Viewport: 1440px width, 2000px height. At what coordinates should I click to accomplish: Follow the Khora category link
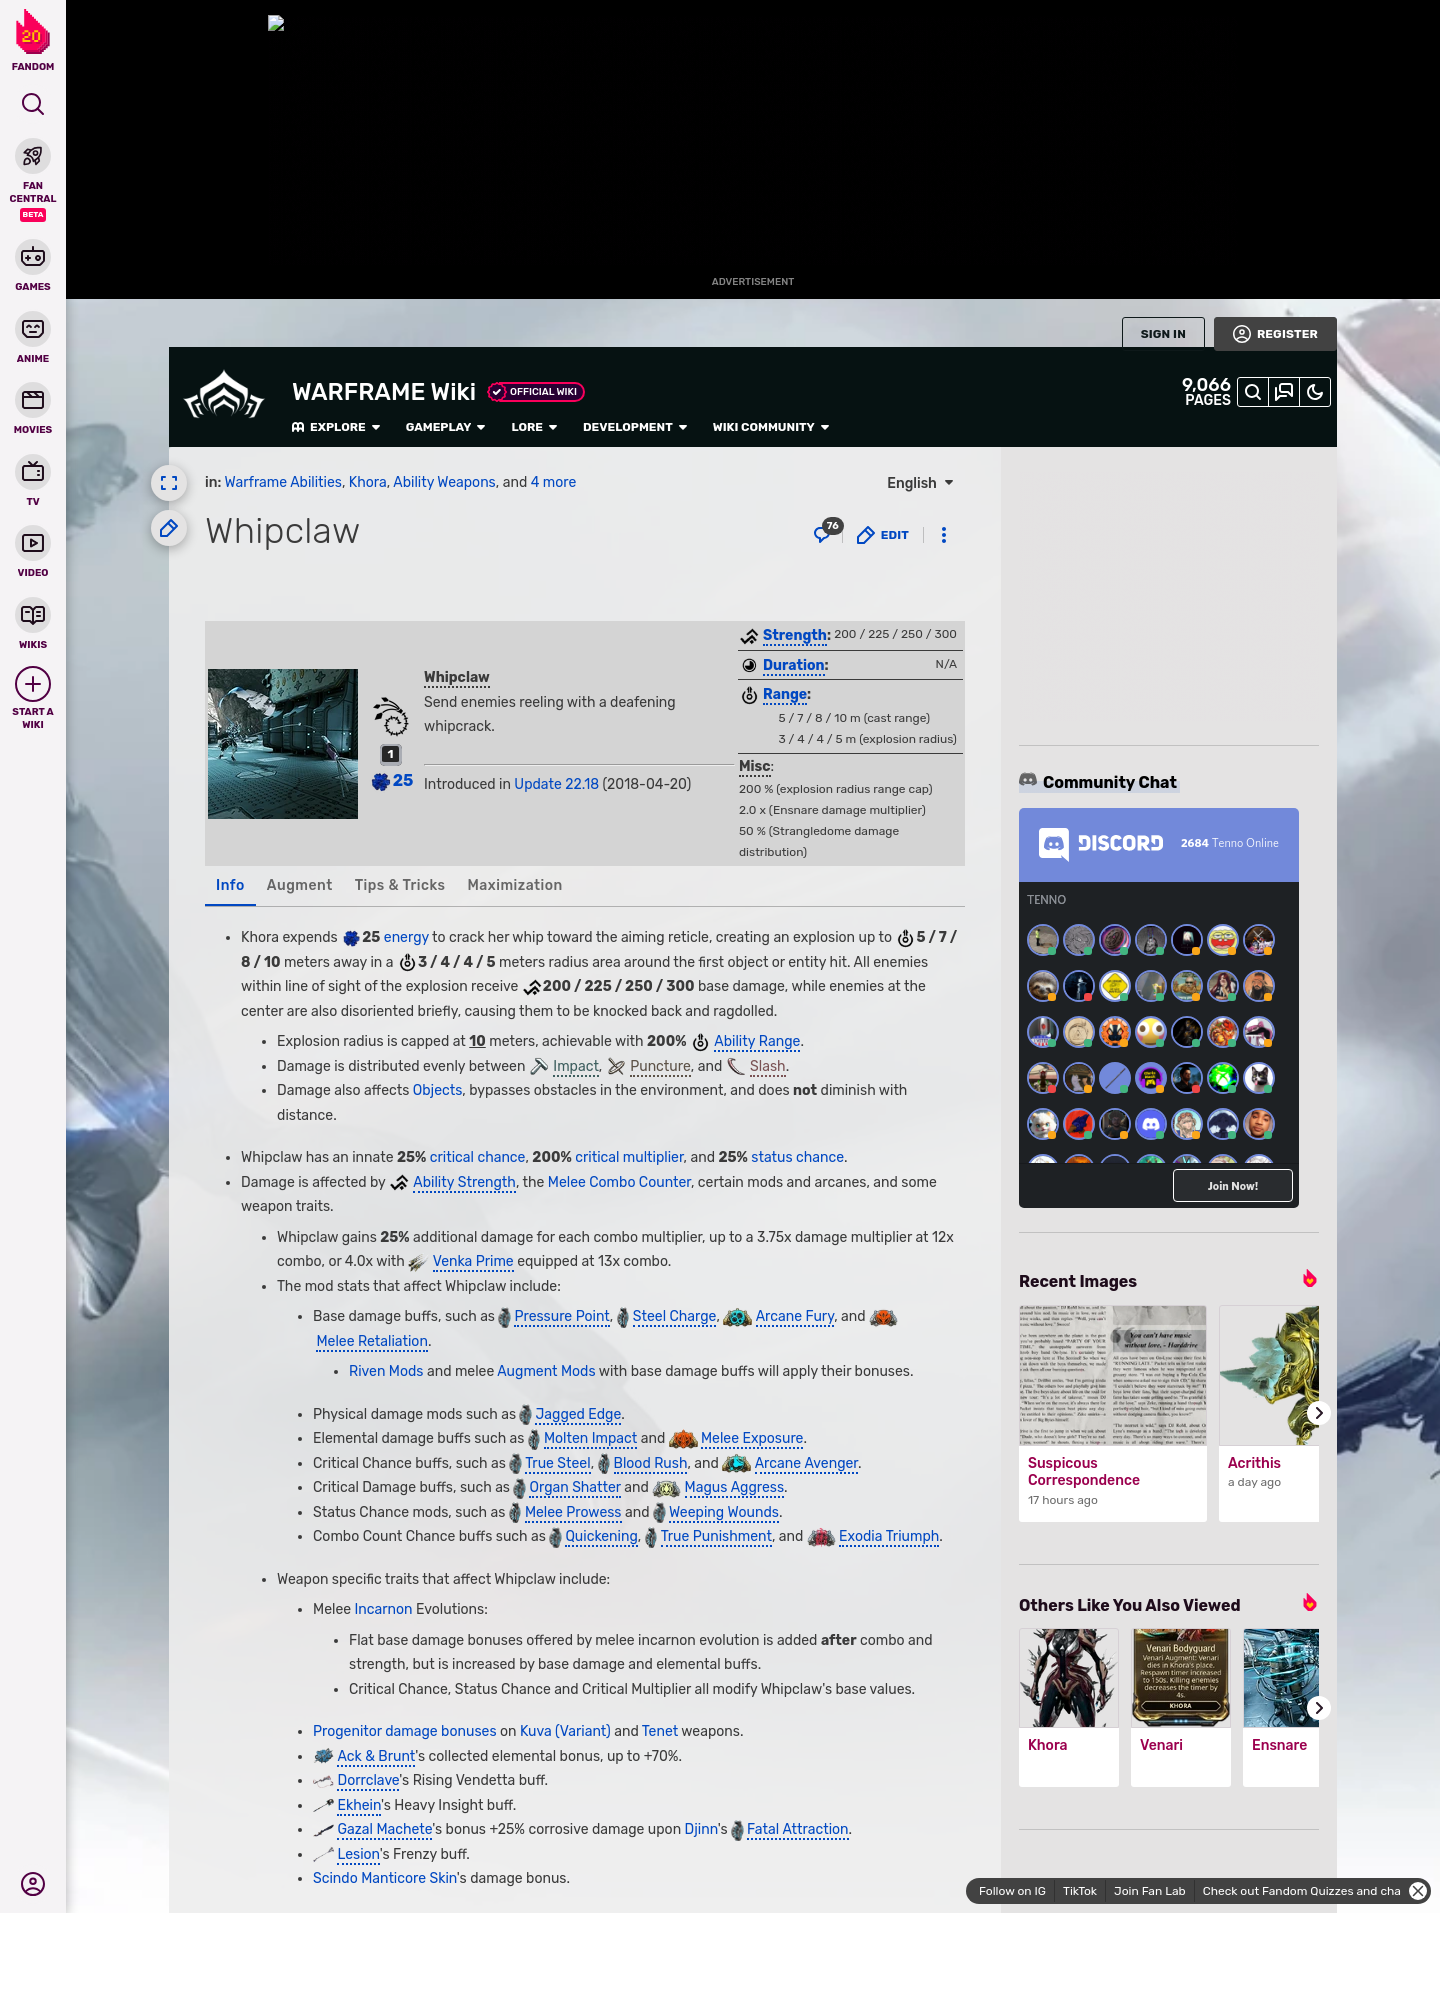point(367,482)
